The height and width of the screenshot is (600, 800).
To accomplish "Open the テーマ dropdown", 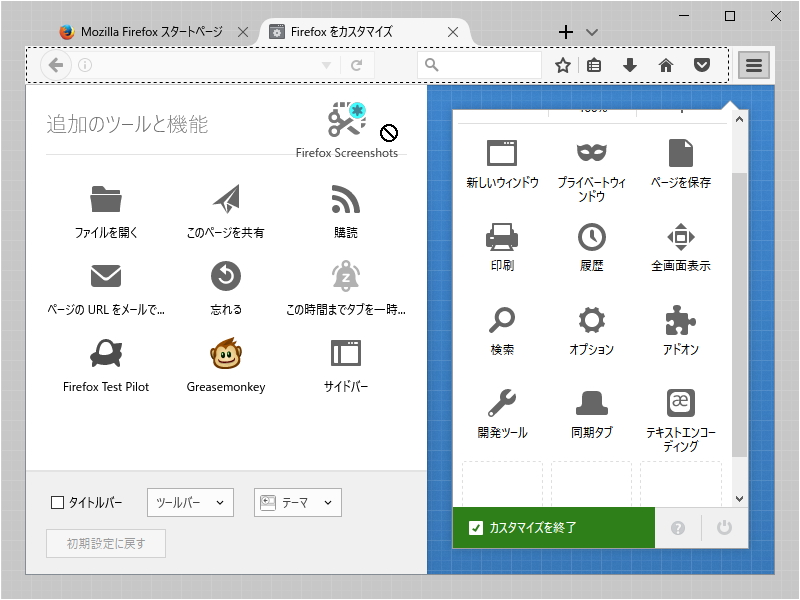I will [299, 502].
